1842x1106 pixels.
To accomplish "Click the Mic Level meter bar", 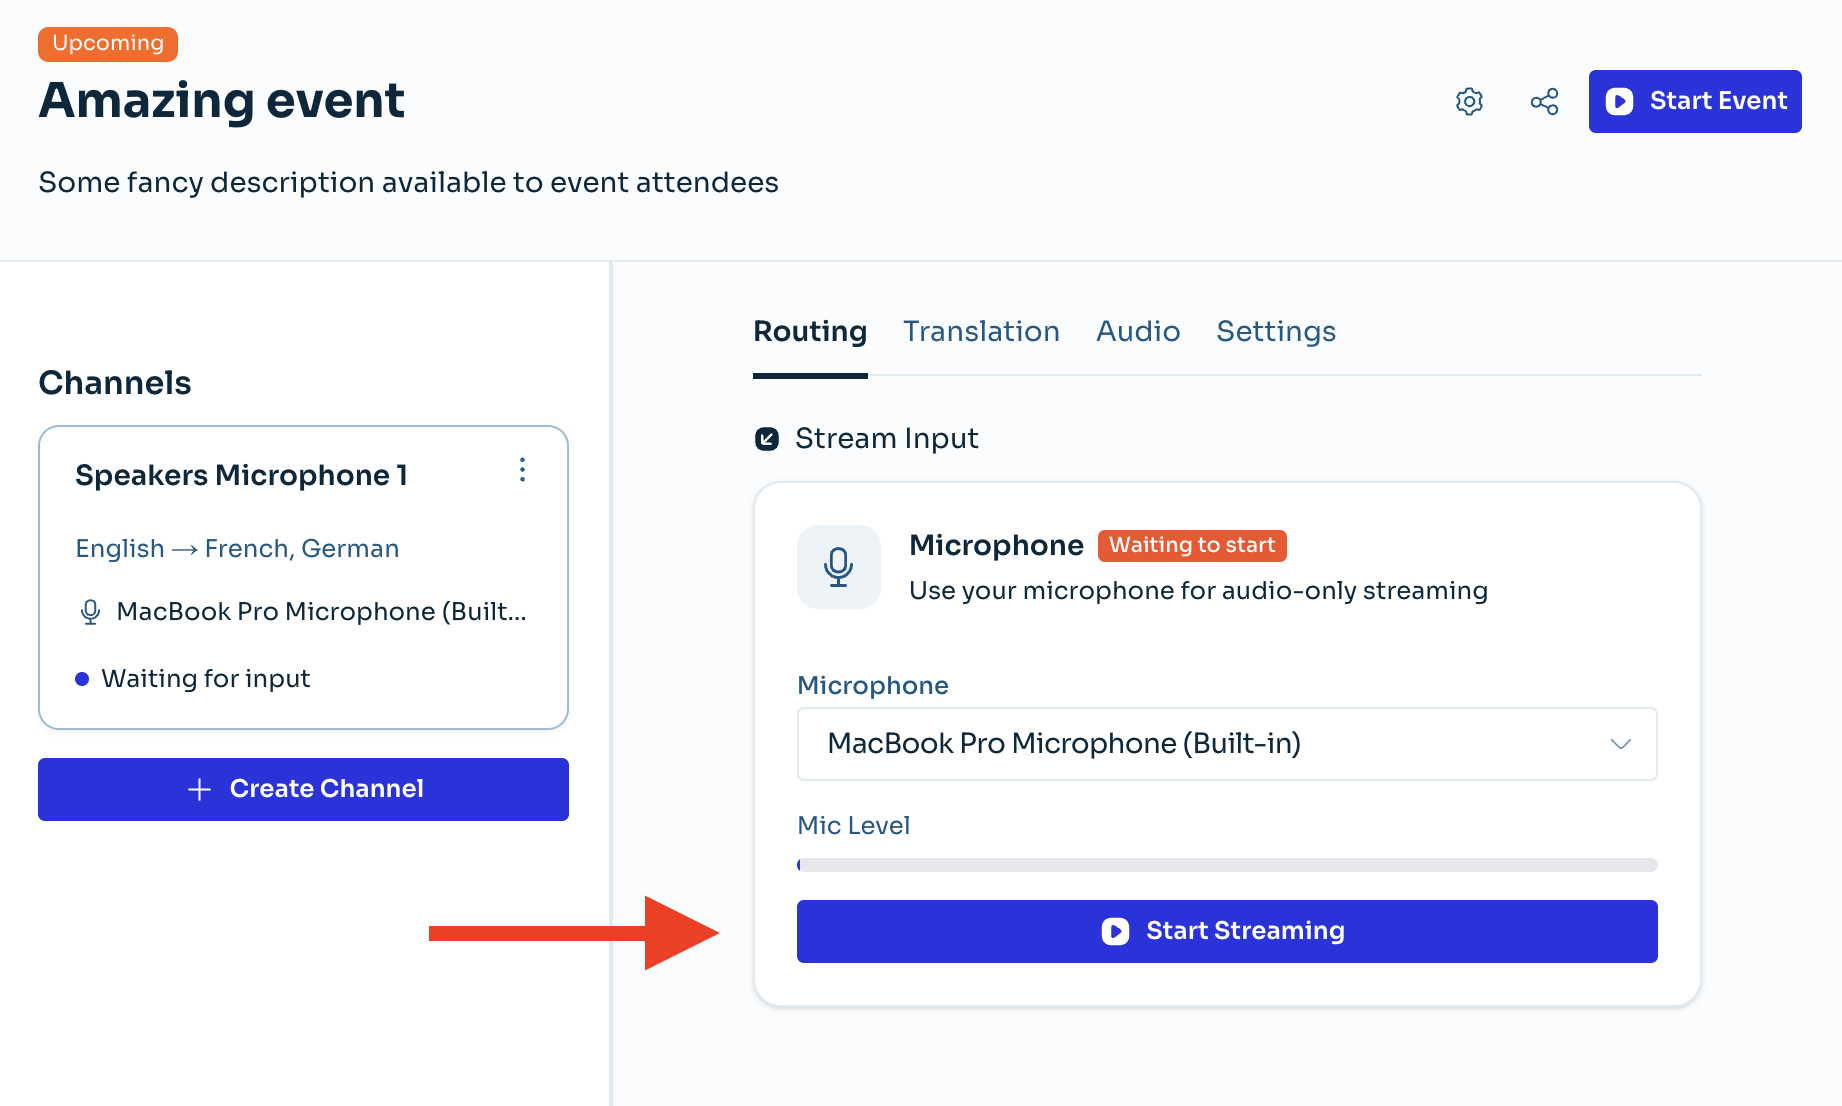I will coord(1226,865).
